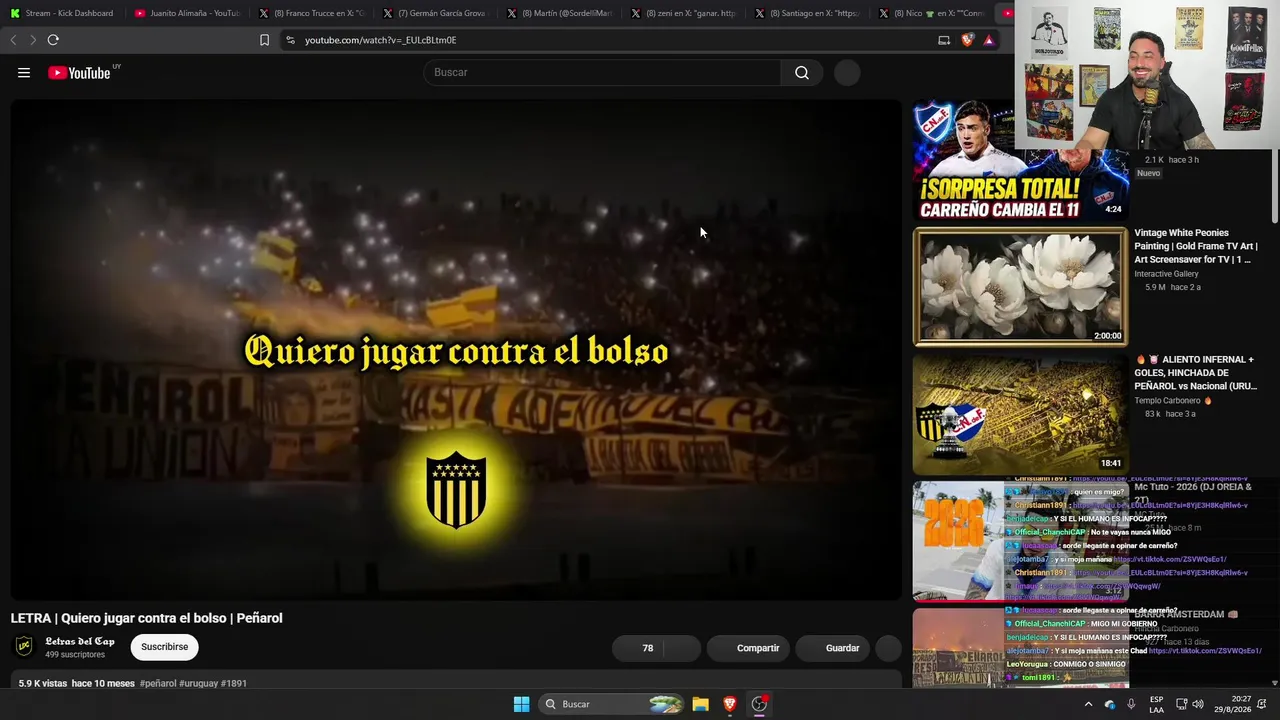
Task: Click the Guardar save button
Action: click(834, 648)
